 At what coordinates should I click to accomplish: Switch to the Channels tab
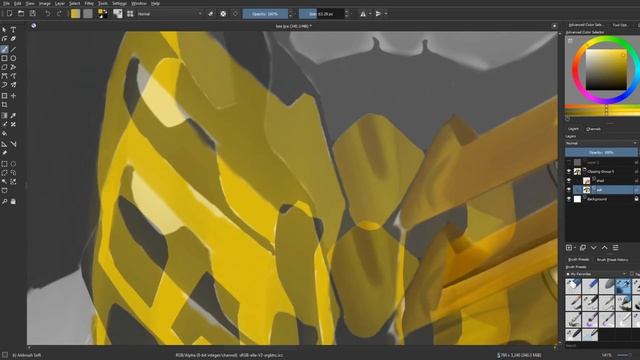tap(593, 129)
